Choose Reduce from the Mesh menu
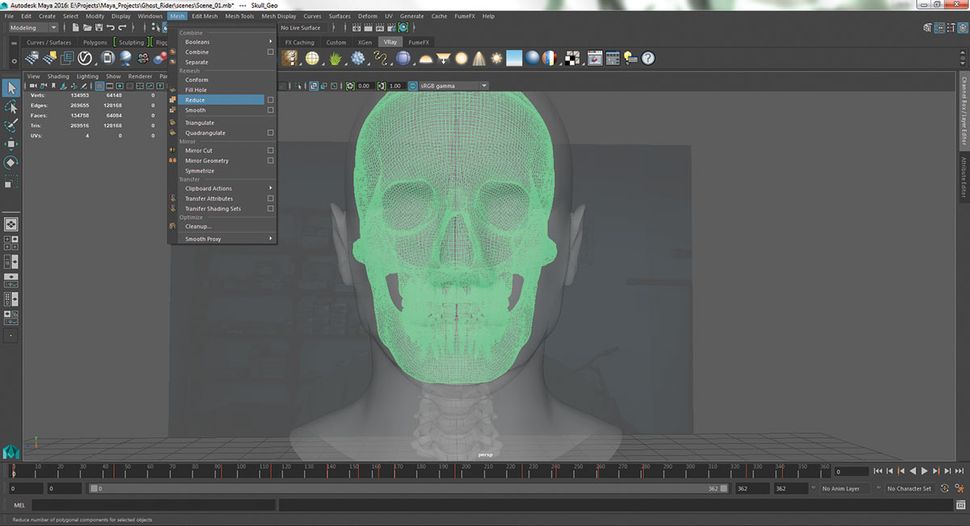 click(x=196, y=100)
